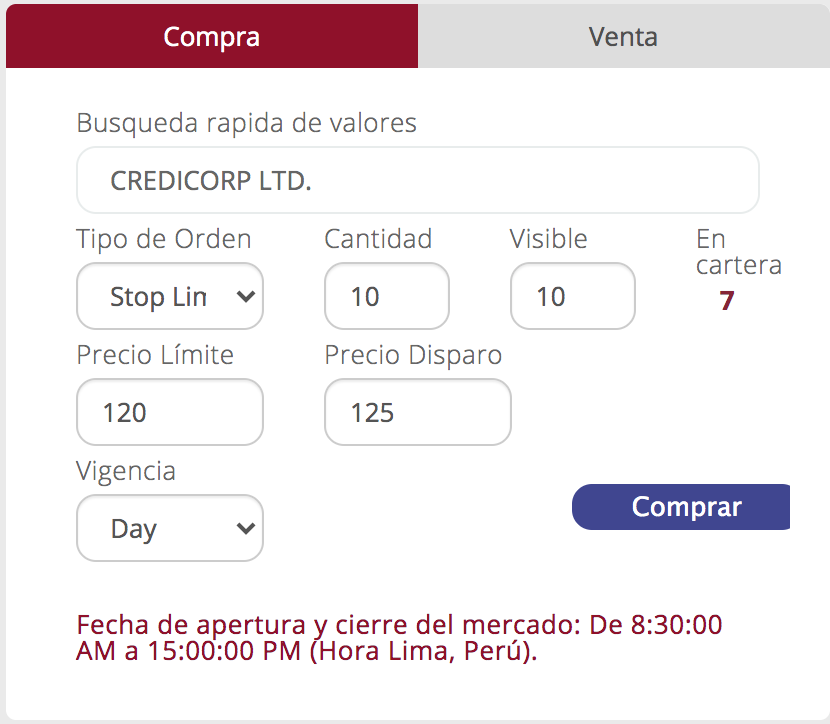This screenshot has height=724, width=830.
Task: Select the Precio Disparo field showing 125
Action: point(418,412)
